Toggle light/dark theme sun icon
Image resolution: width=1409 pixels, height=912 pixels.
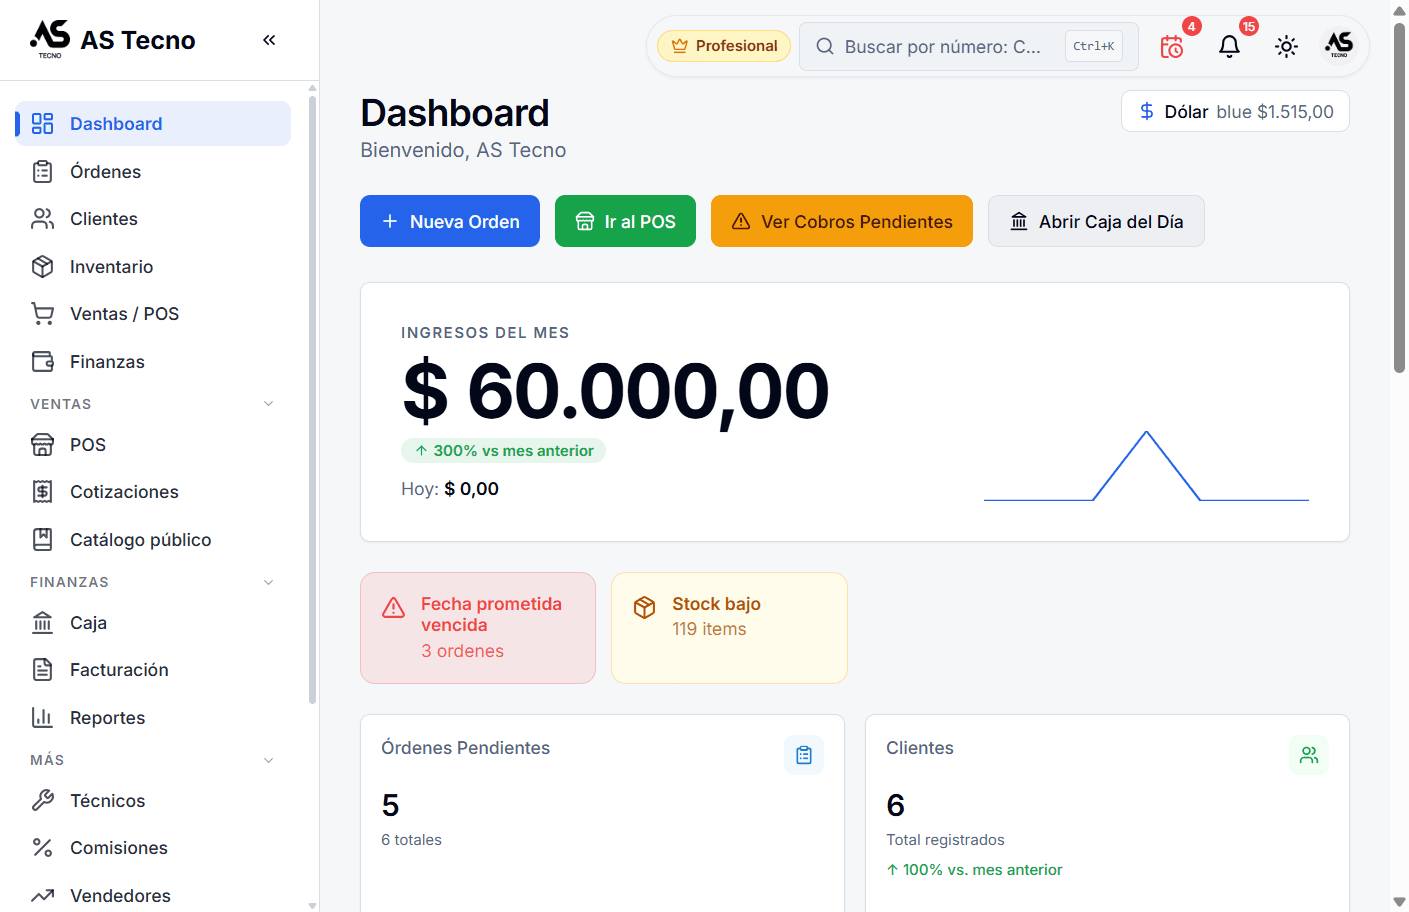[x=1286, y=46]
